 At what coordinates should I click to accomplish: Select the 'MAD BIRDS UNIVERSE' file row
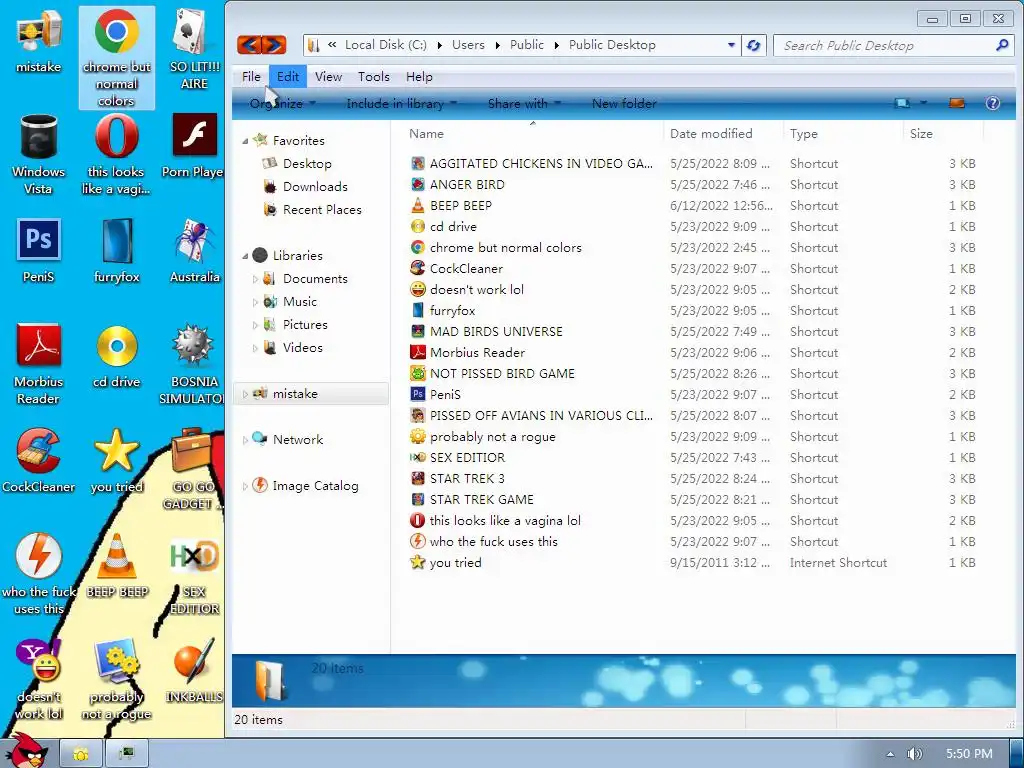(693, 332)
